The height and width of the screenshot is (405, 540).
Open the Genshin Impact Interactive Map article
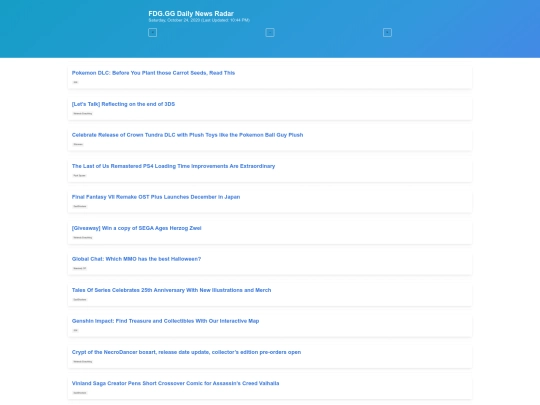click(165, 321)
